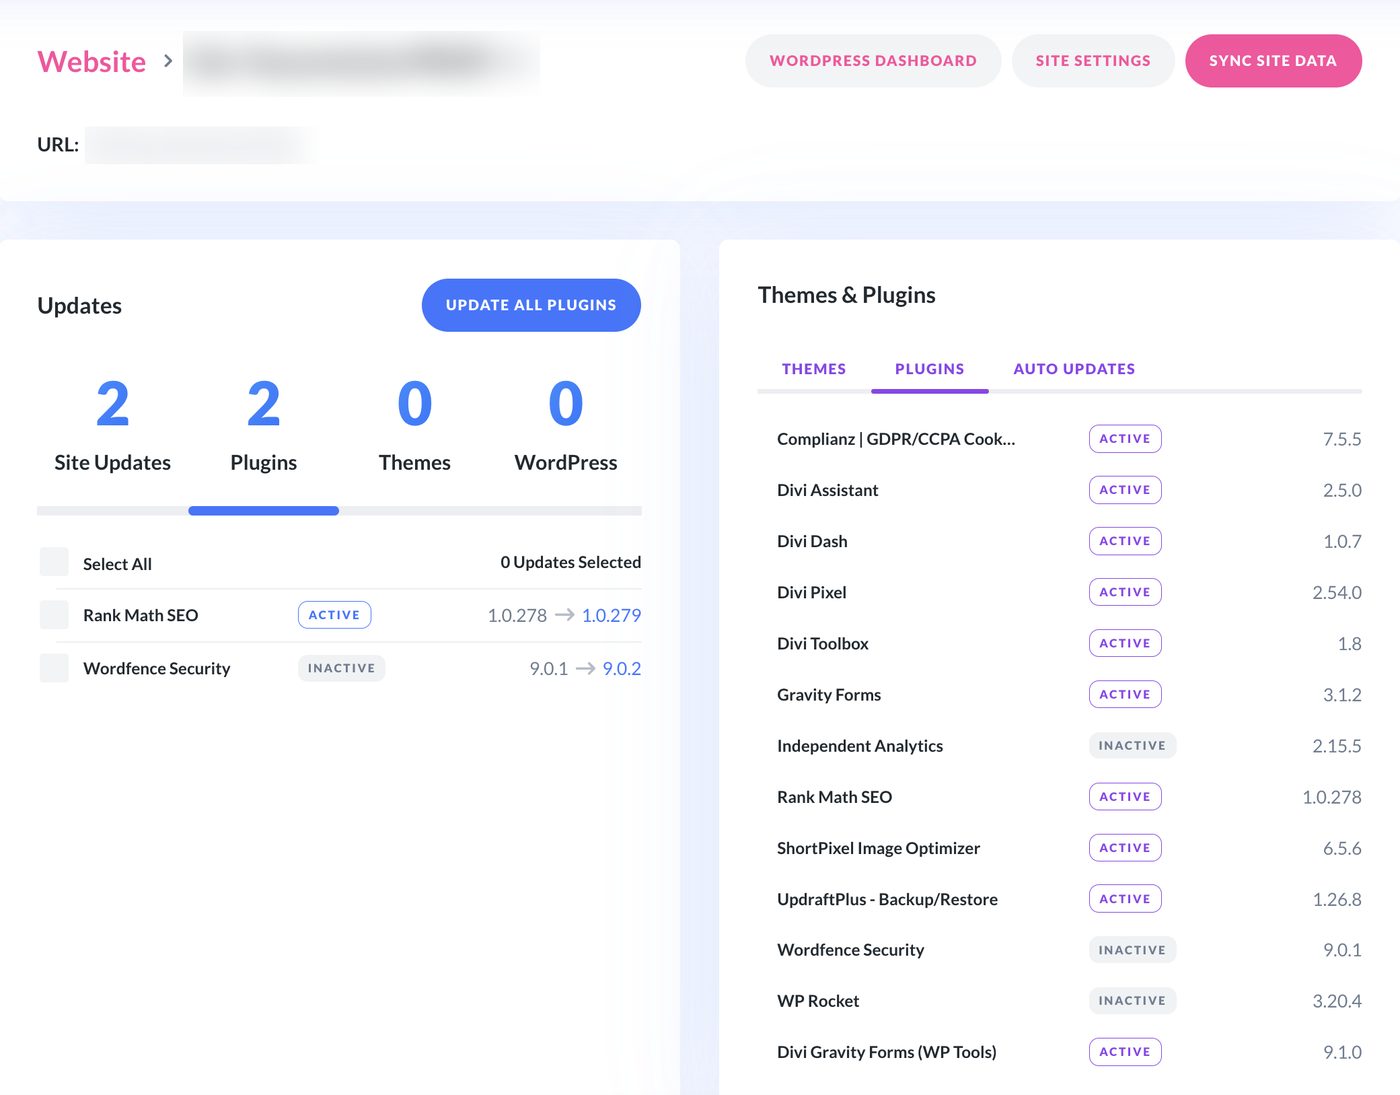
Task: Open Site Settings
Action: pyautogui.click(x=1093, y=61)
